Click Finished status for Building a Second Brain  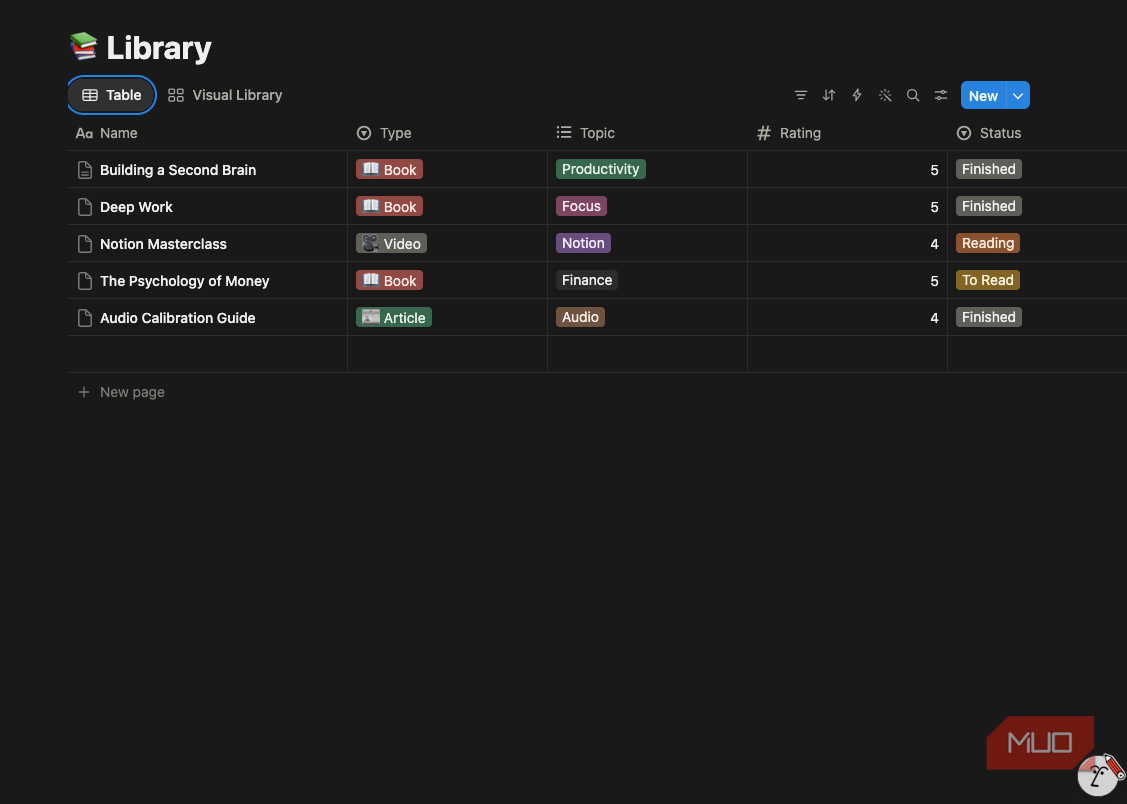click(988, 169)
